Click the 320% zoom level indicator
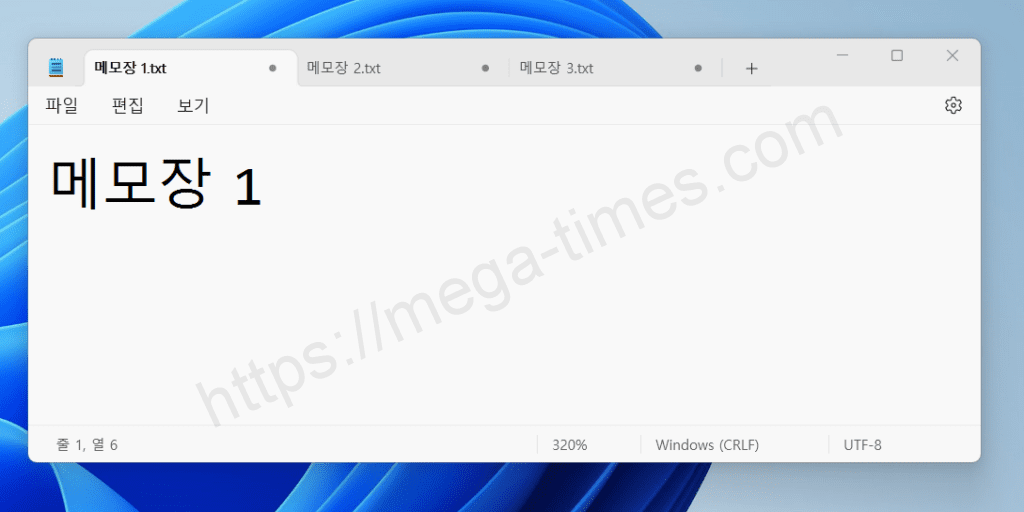This screenshot has width=1024, height=512. 569,445
